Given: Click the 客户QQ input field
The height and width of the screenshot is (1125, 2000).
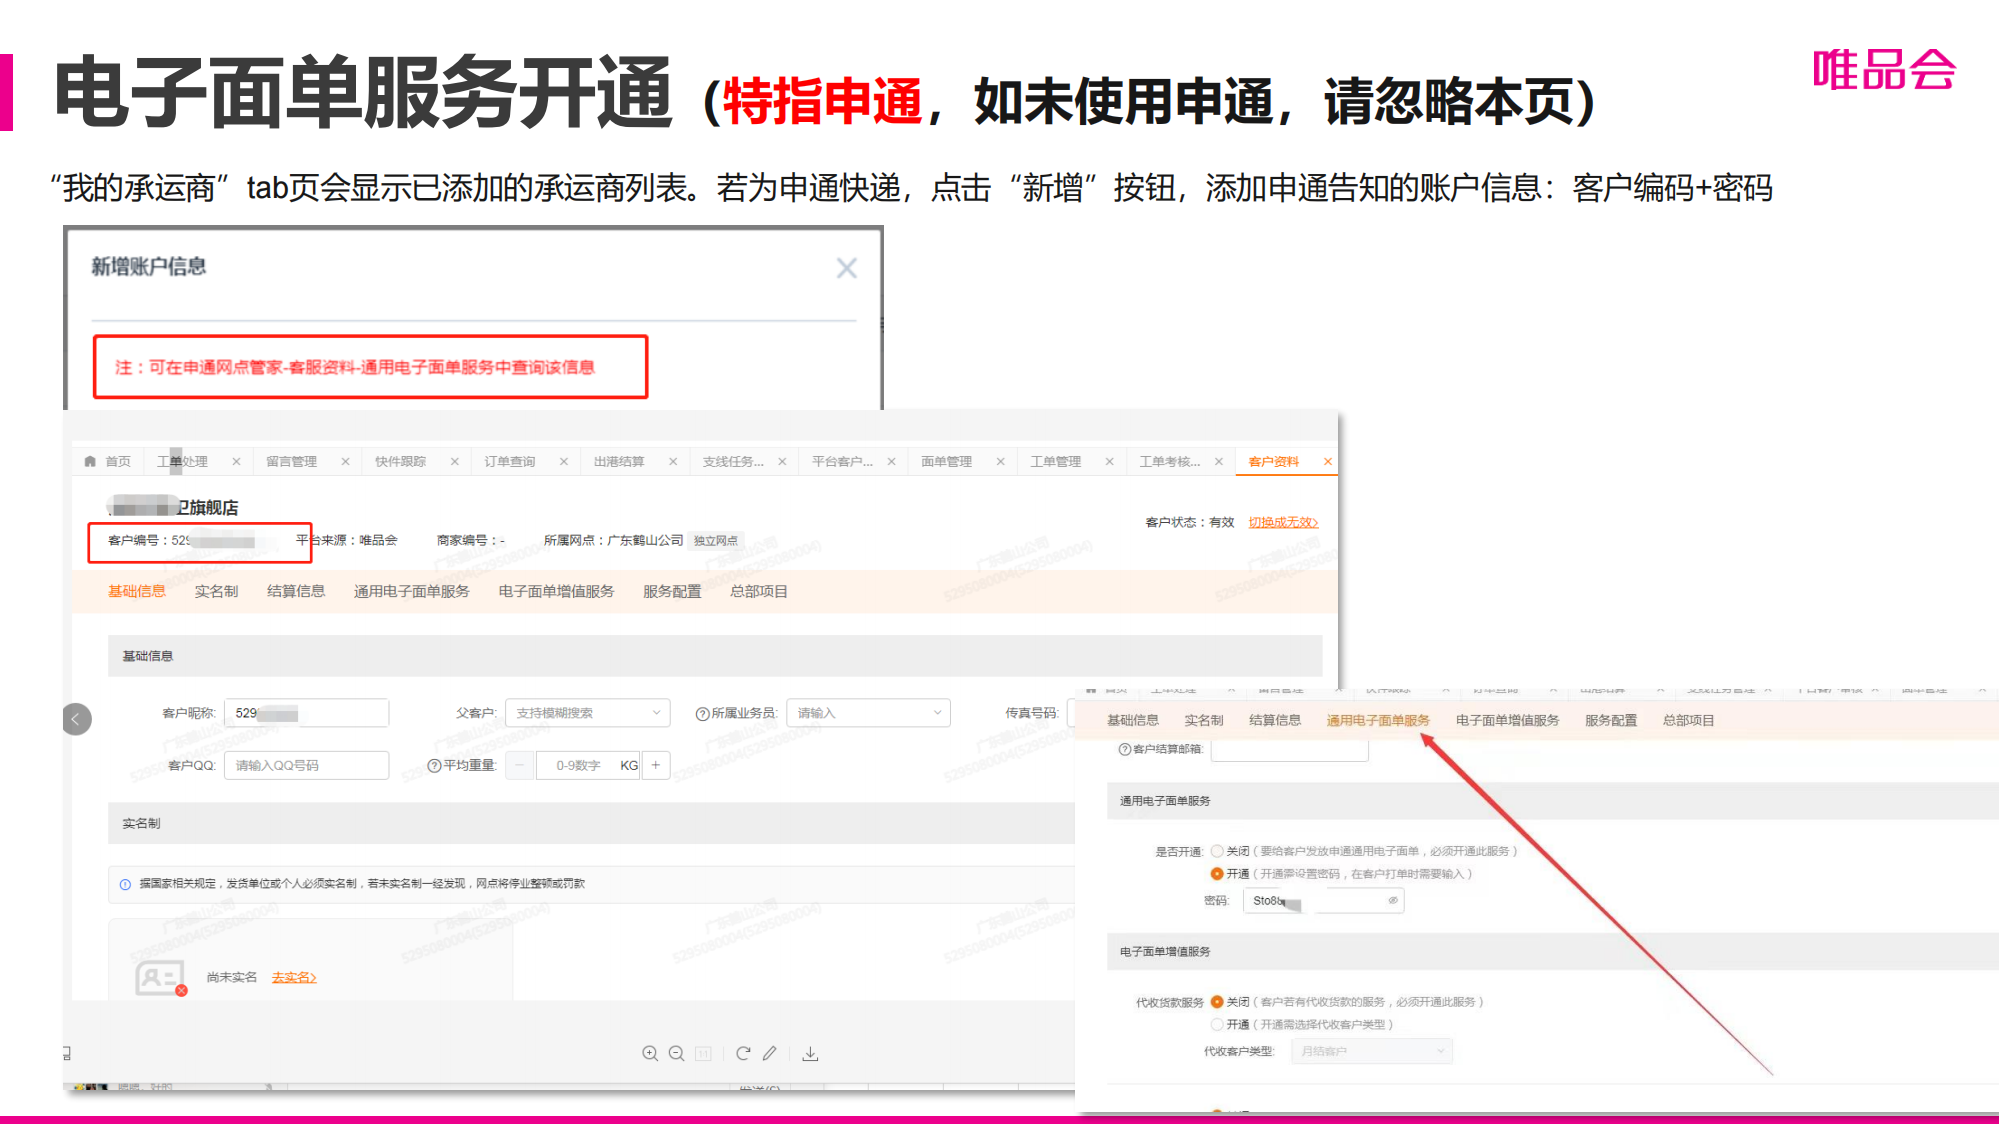Looking at the screenshot, I should [306, 765].
